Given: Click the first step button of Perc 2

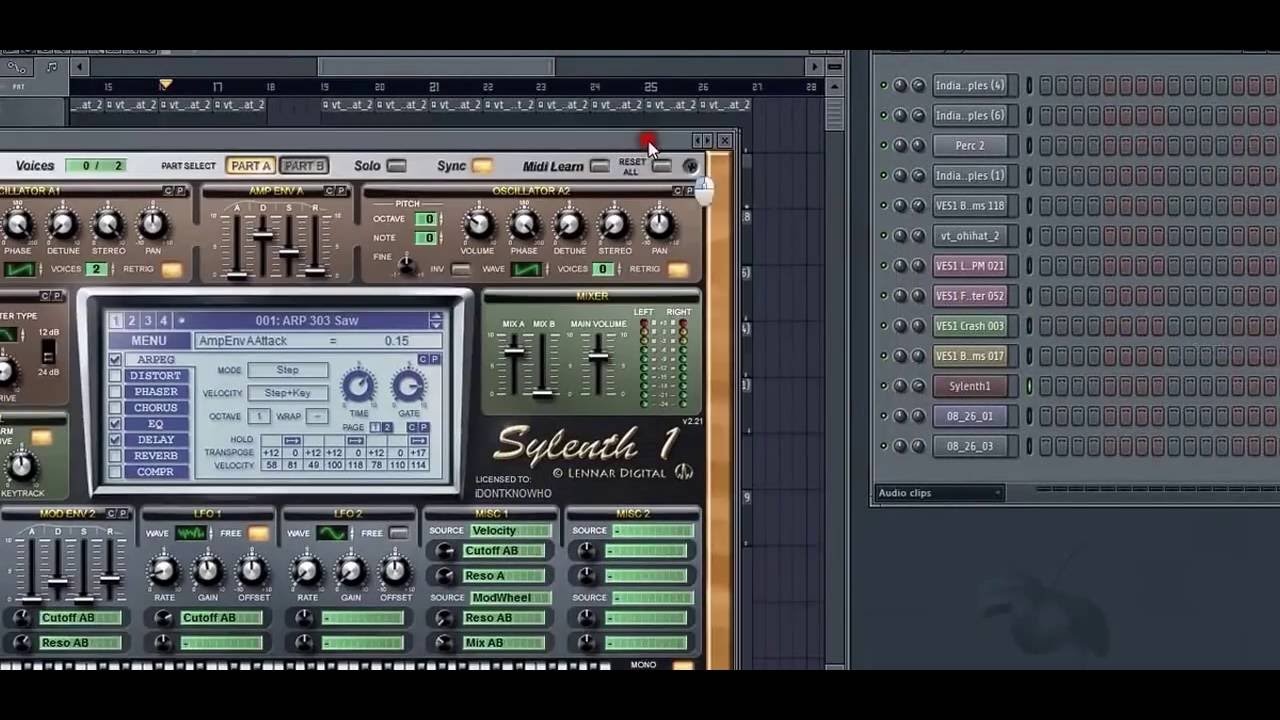Looking at the screenshot, I should [1046, 146].
